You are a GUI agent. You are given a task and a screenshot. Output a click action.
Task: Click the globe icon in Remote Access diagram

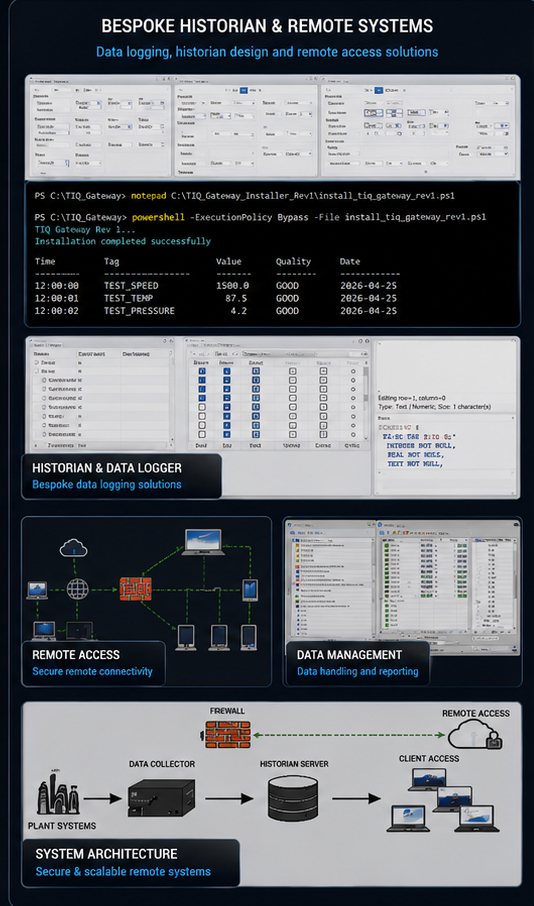(77, 589)
